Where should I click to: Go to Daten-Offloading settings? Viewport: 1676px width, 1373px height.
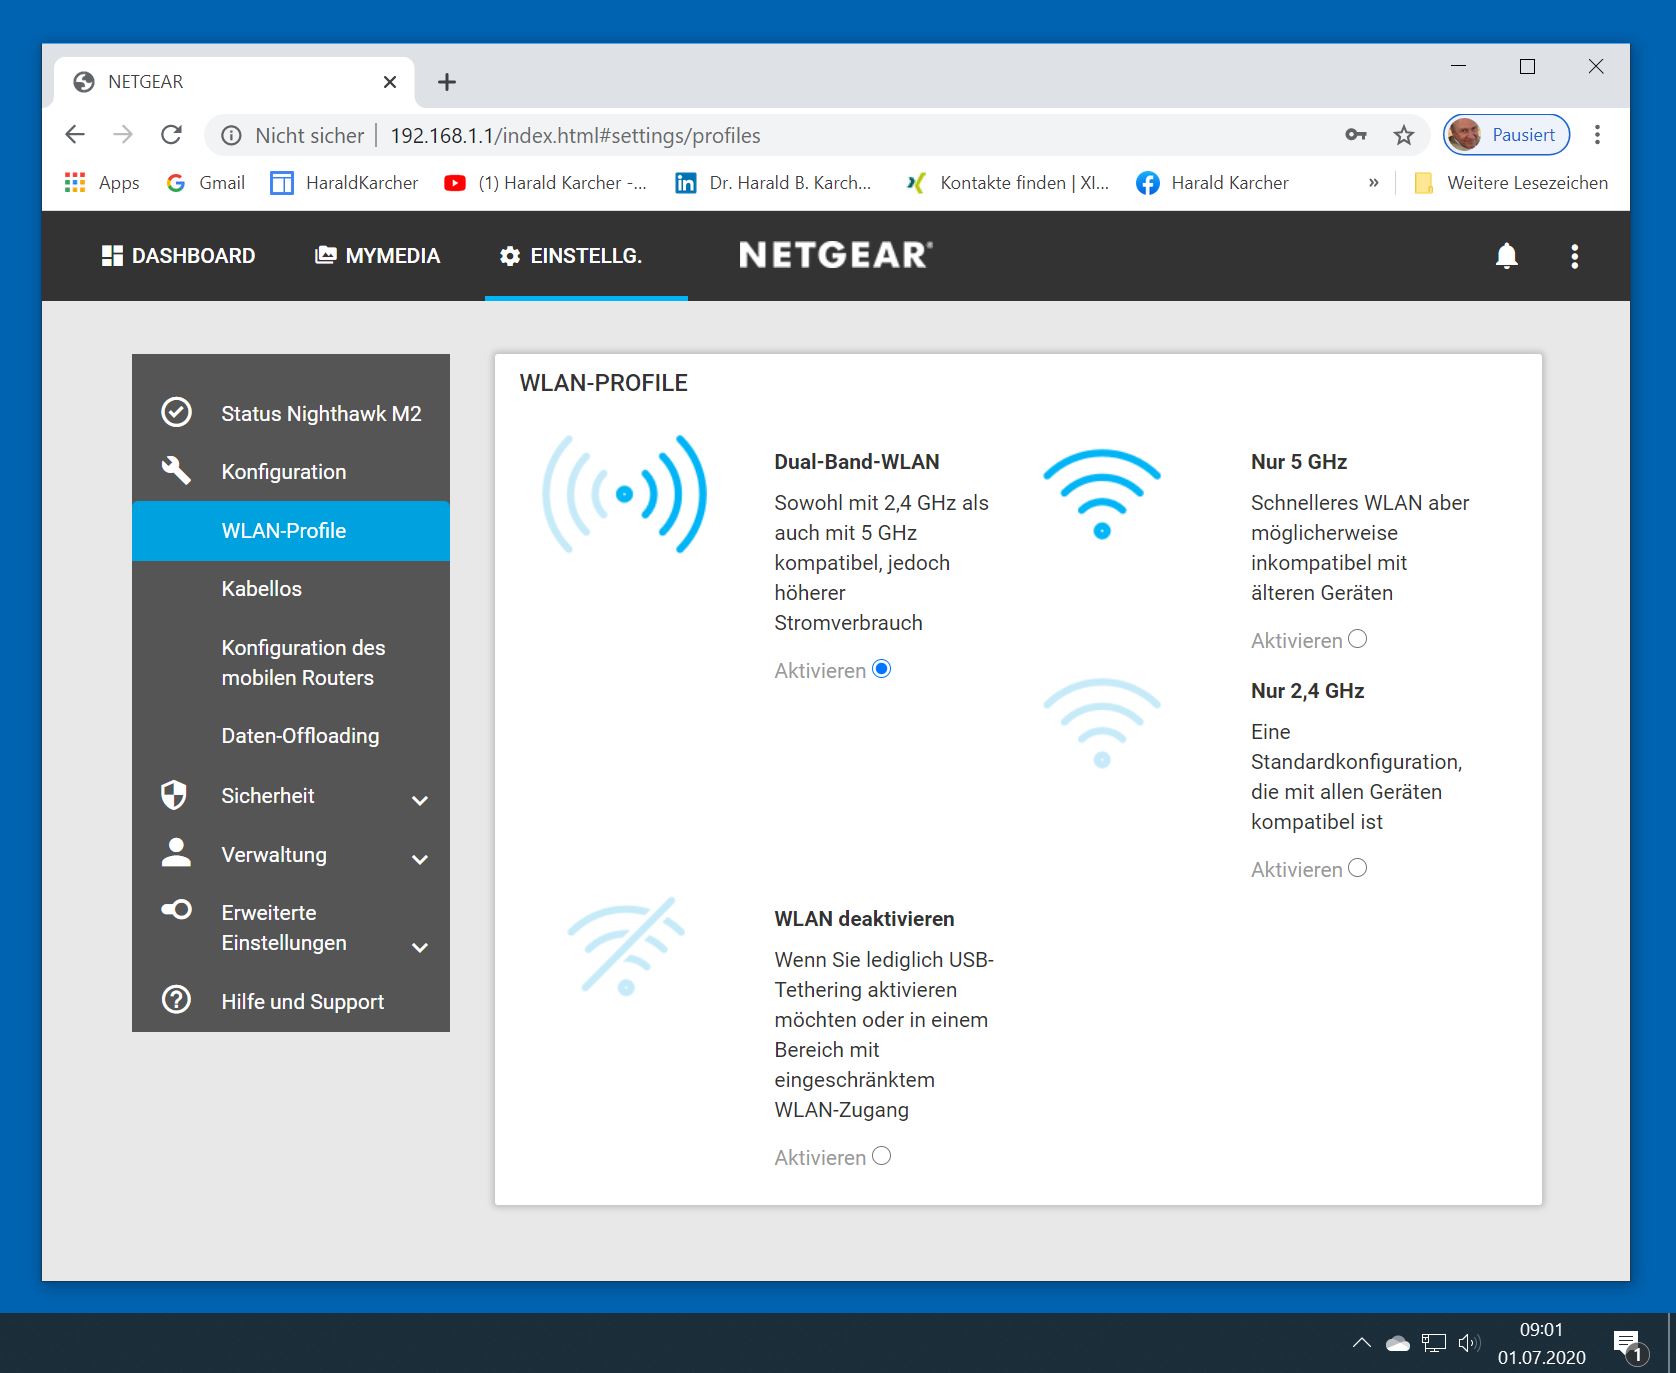coord(300,736)
